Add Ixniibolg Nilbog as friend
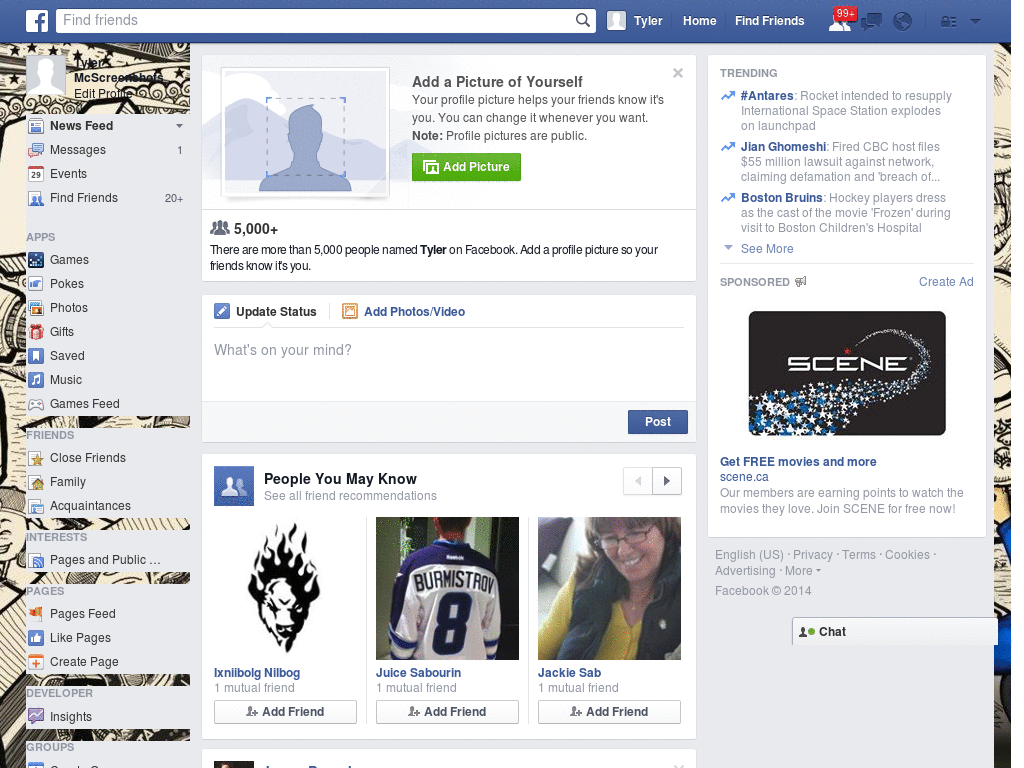Screen dimensions: 1024x768 coord(285,712)
